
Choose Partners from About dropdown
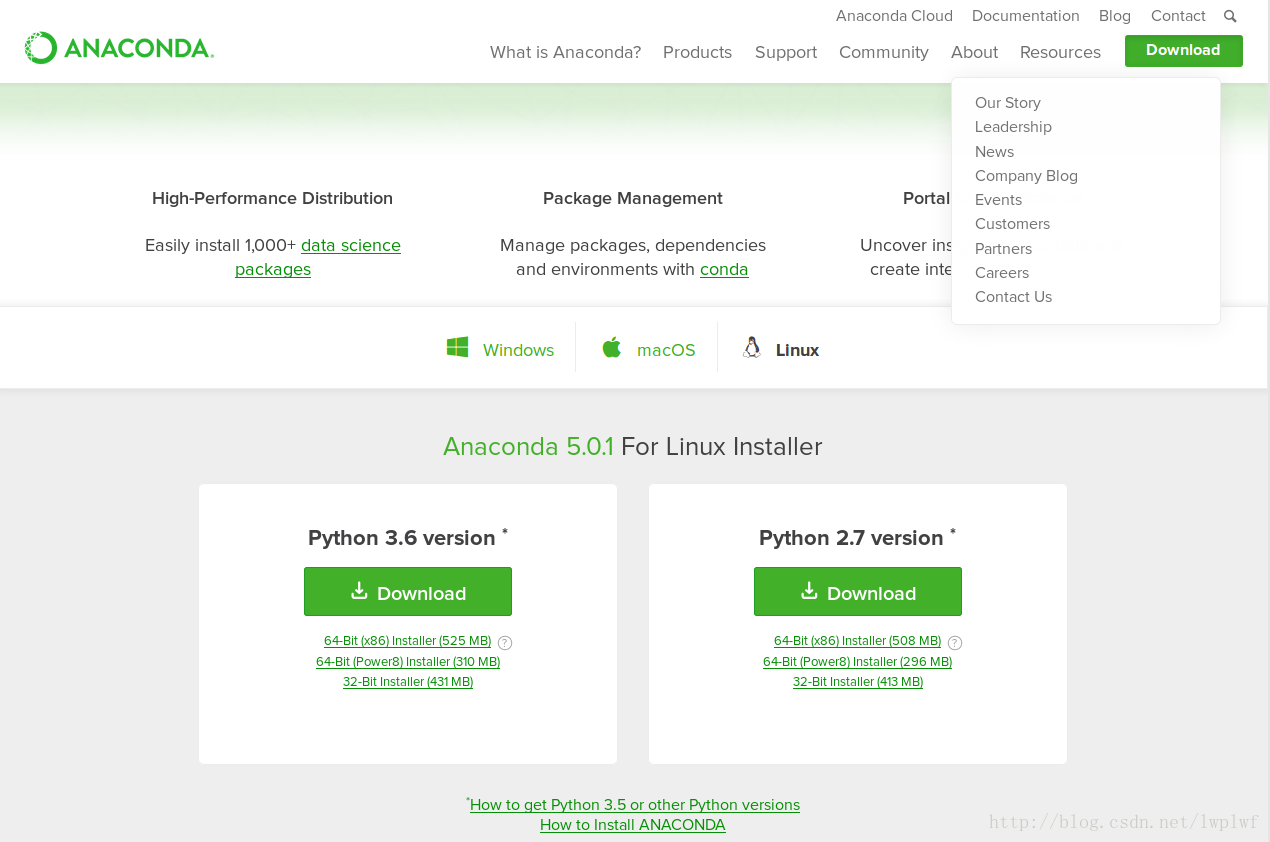[x=1003, y=249]
